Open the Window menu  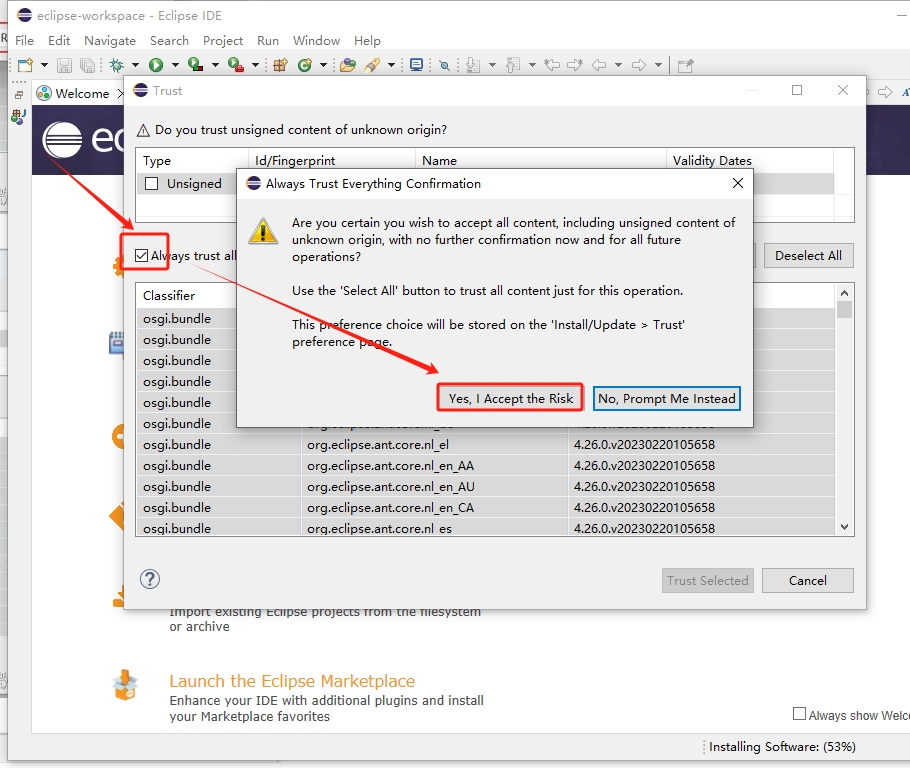tap(316, 41)
